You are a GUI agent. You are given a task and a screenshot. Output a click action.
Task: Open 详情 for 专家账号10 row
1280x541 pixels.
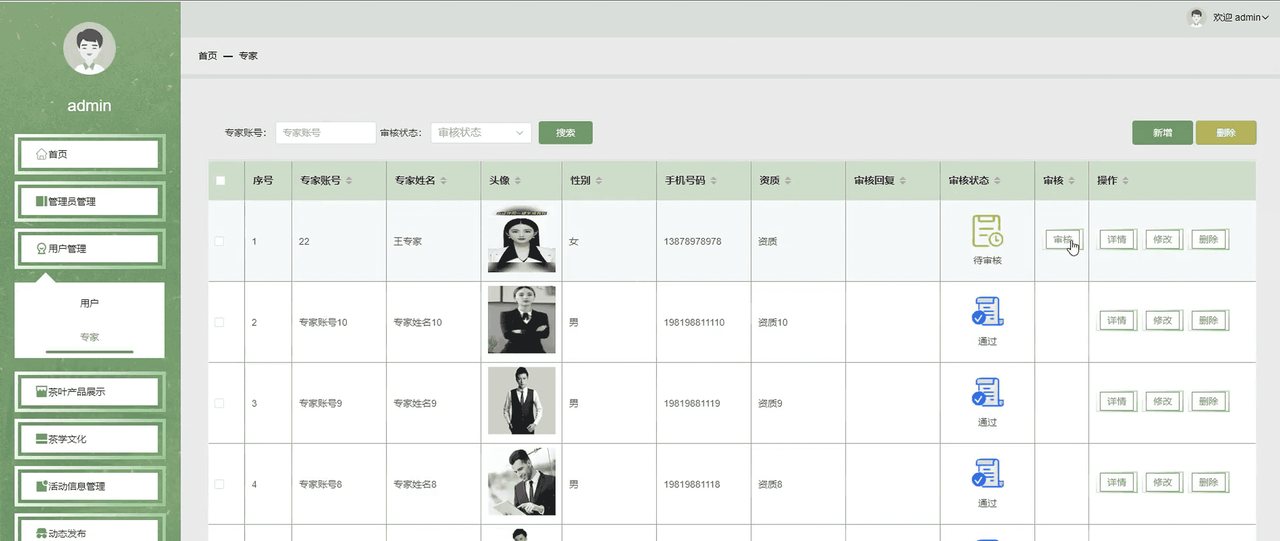click(1117, 321)
